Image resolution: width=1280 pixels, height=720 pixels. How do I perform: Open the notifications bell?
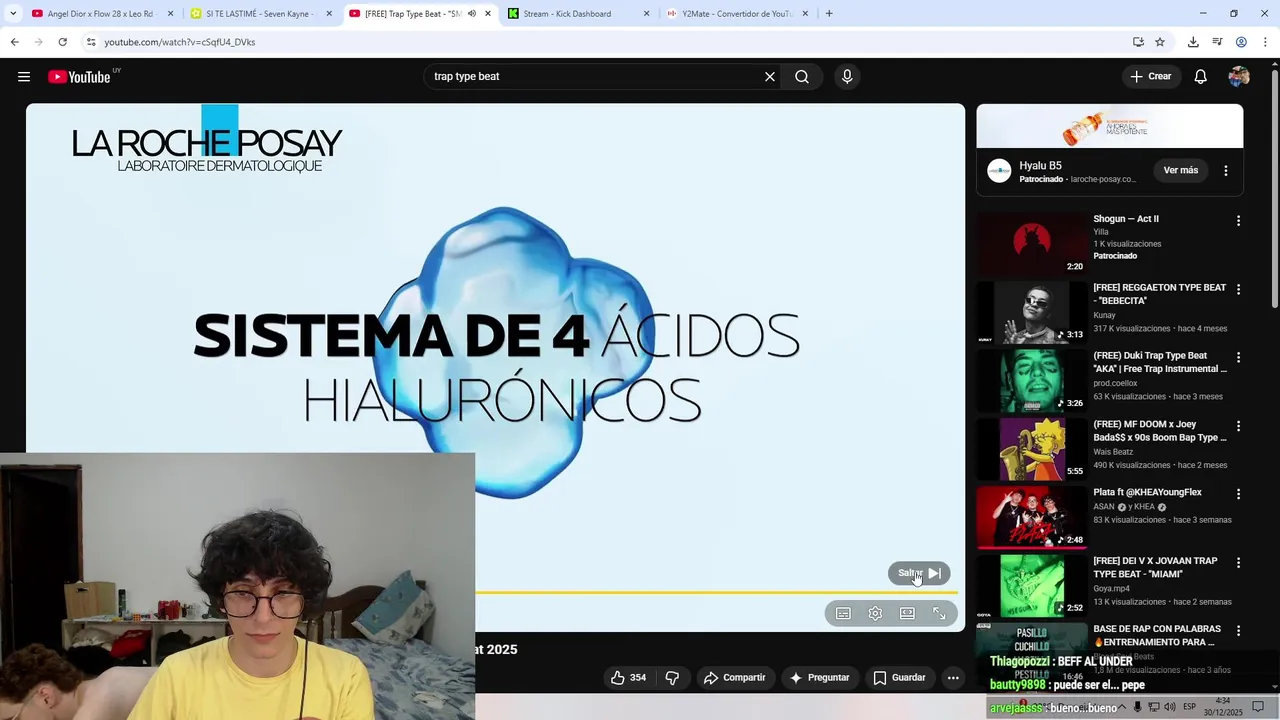click(1201, 77)
